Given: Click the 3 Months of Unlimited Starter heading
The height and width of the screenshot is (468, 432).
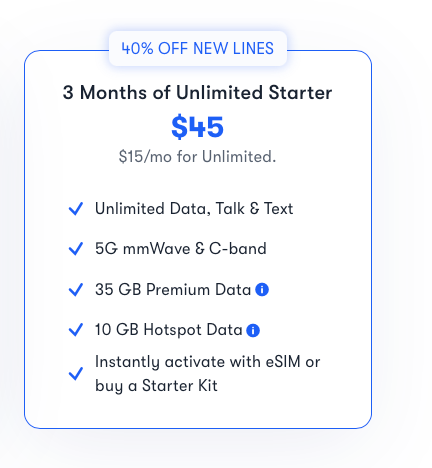Looking at the screenshot, I should 197,92.
